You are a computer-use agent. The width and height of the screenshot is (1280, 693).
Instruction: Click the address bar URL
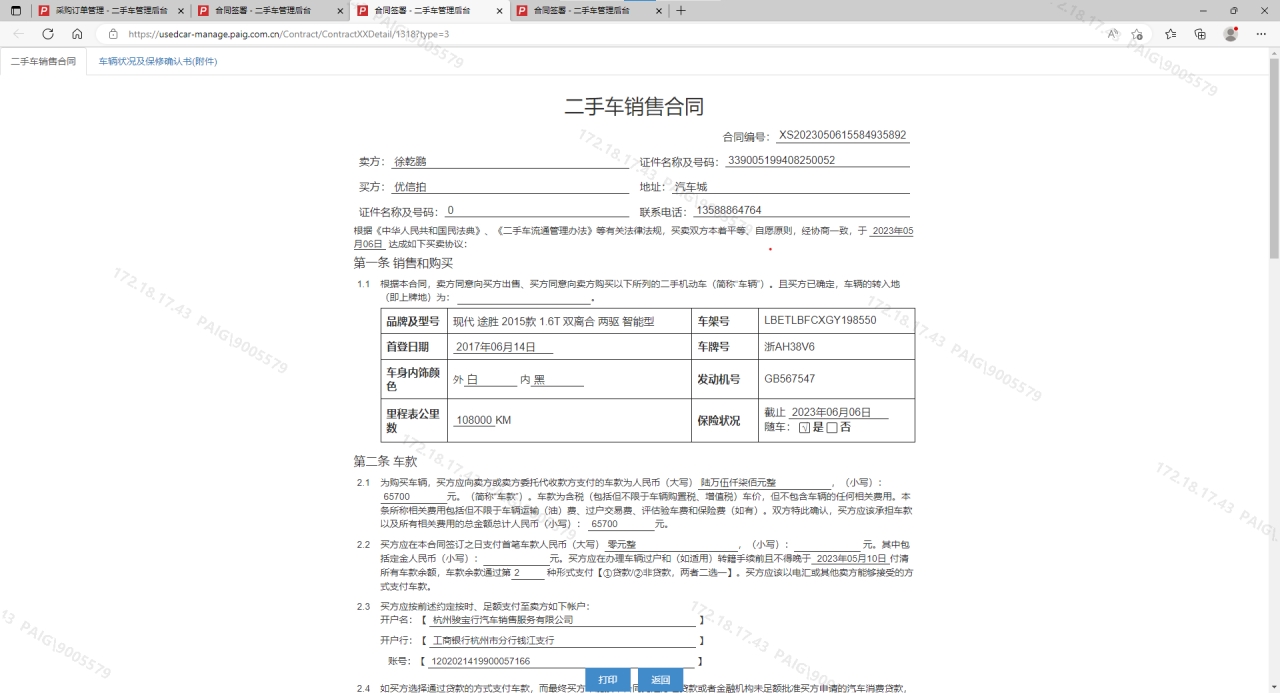click(289, 33)
